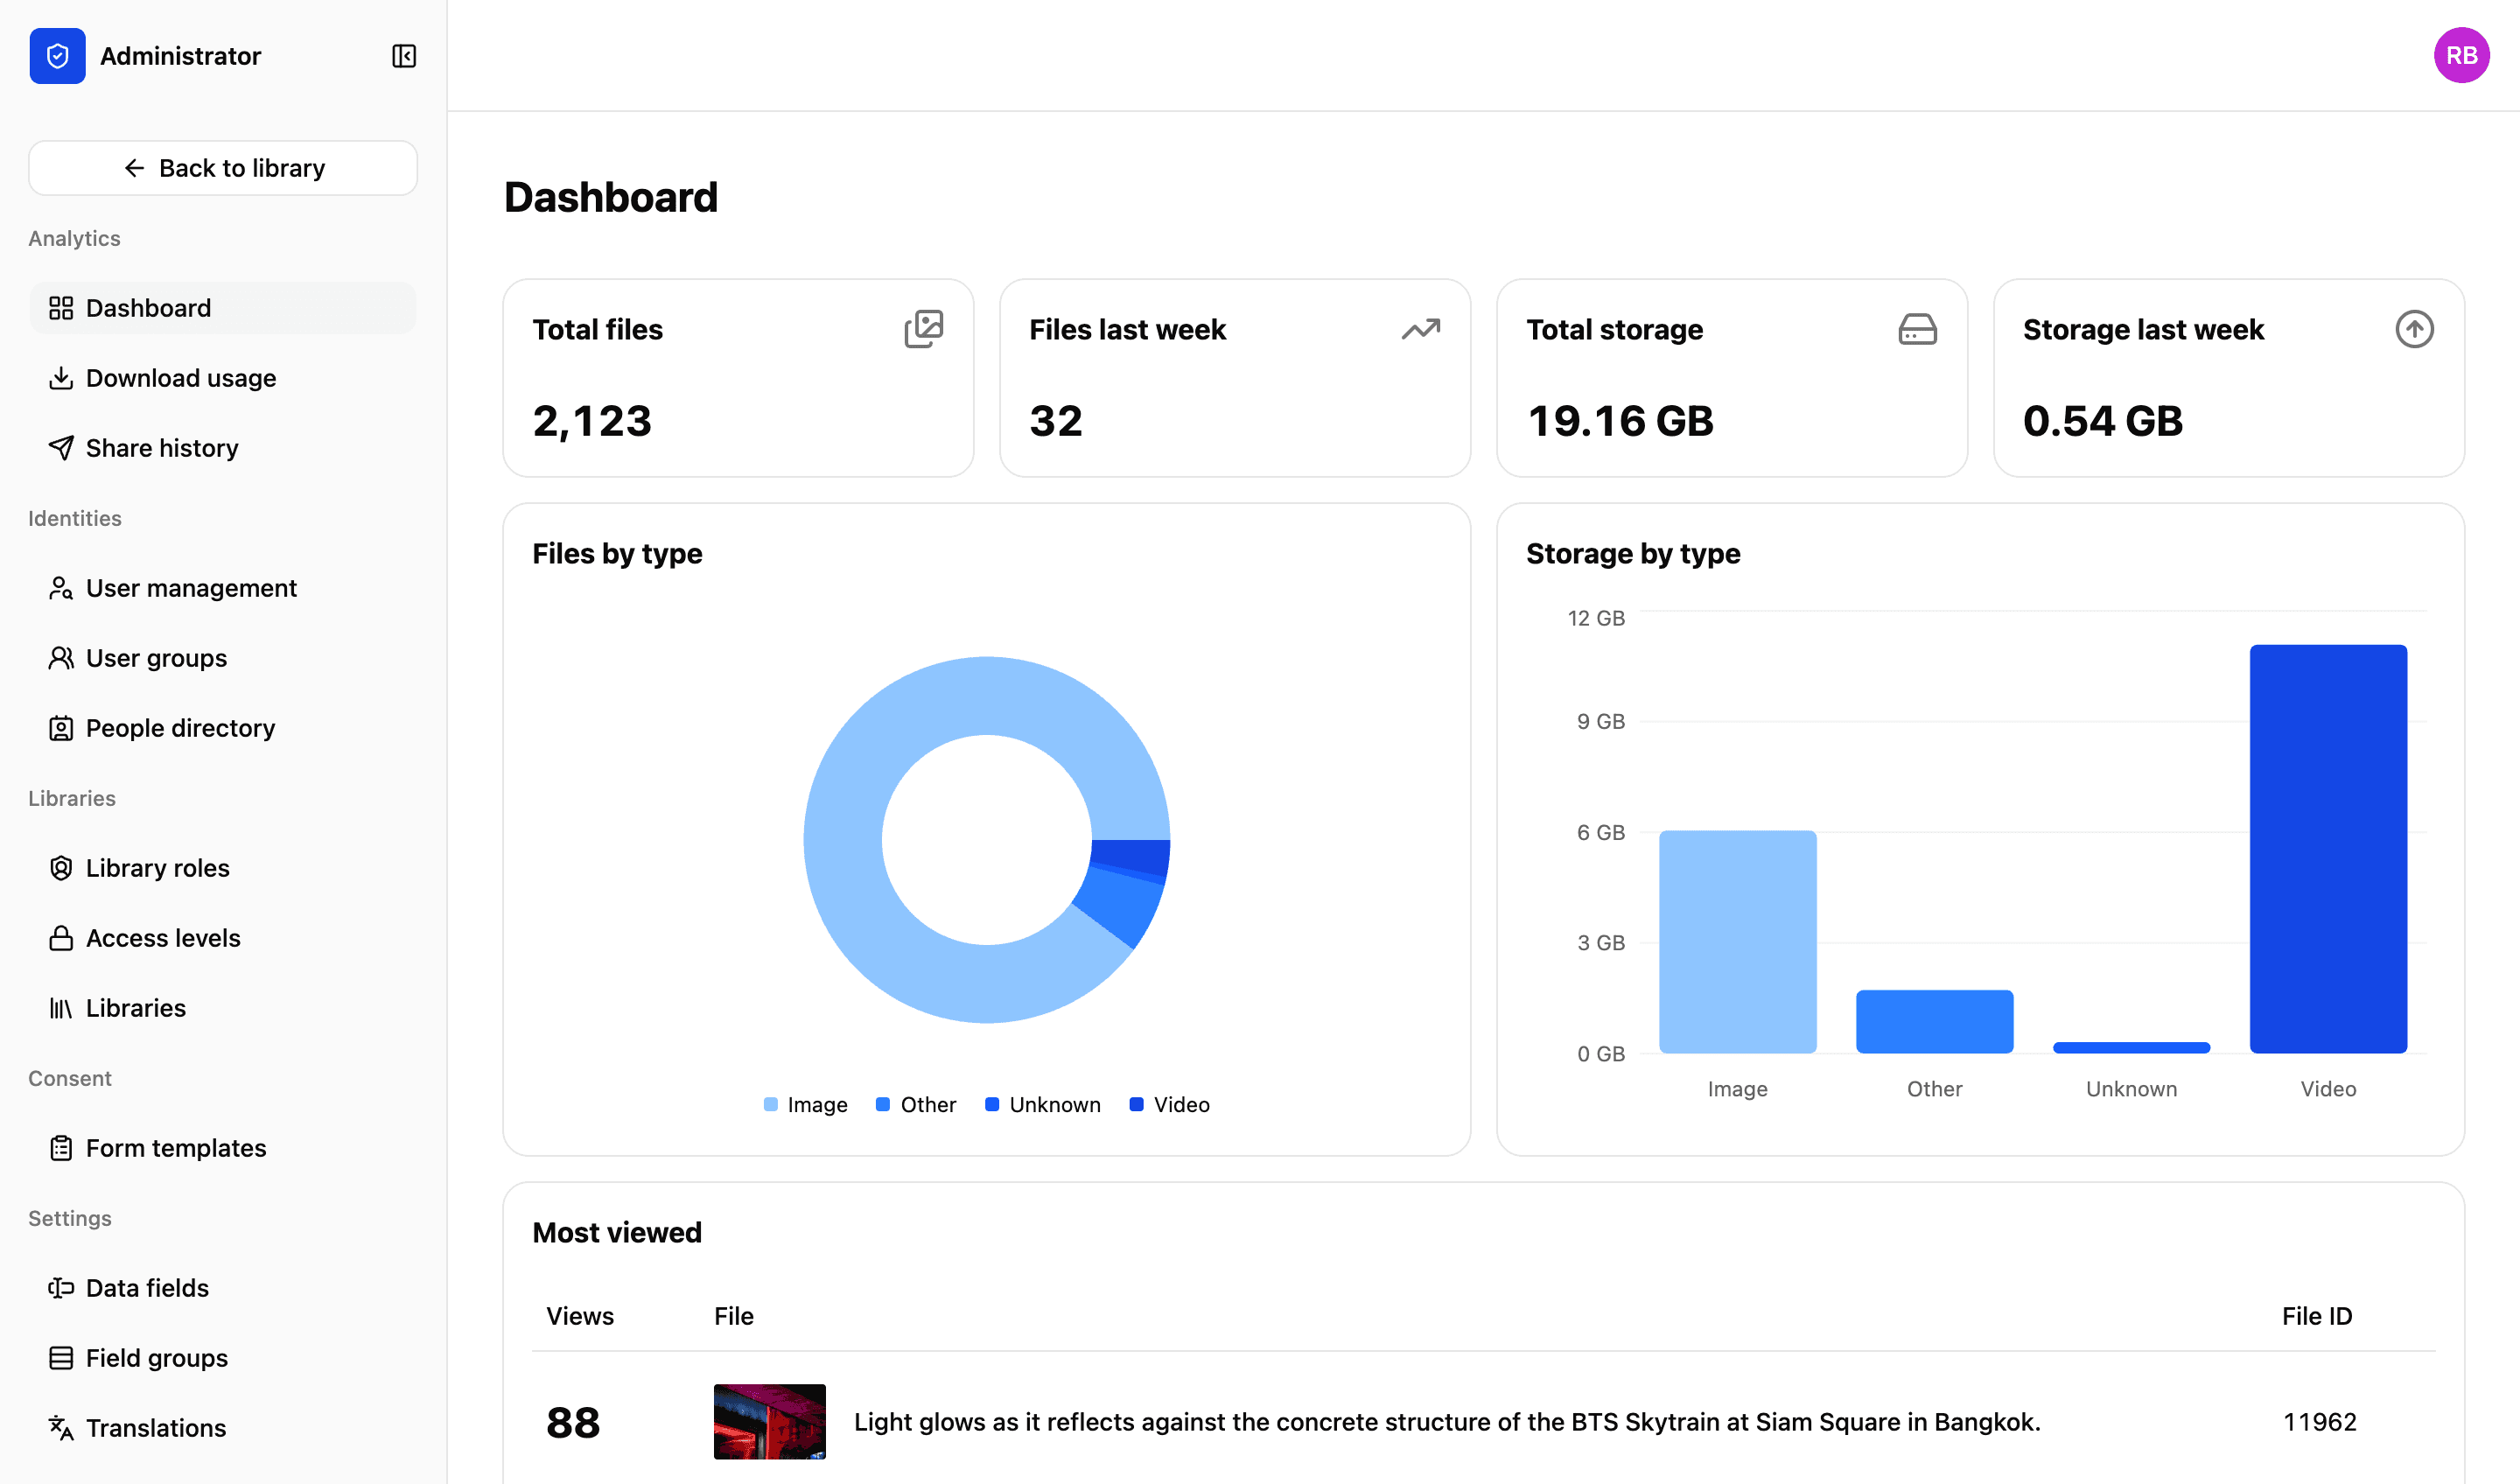Click the Download usage download icon
The image size is (2520, 1484).
point(61,378)
